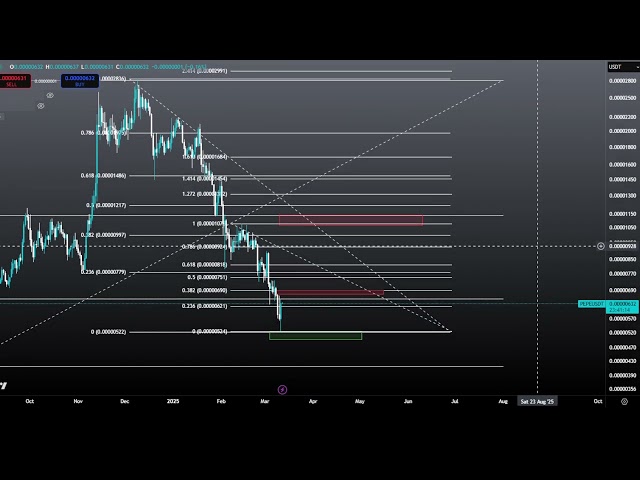This screenshot has height=480, width=640.
Task: Click the blue BUY button
Action: pos(79,80)
